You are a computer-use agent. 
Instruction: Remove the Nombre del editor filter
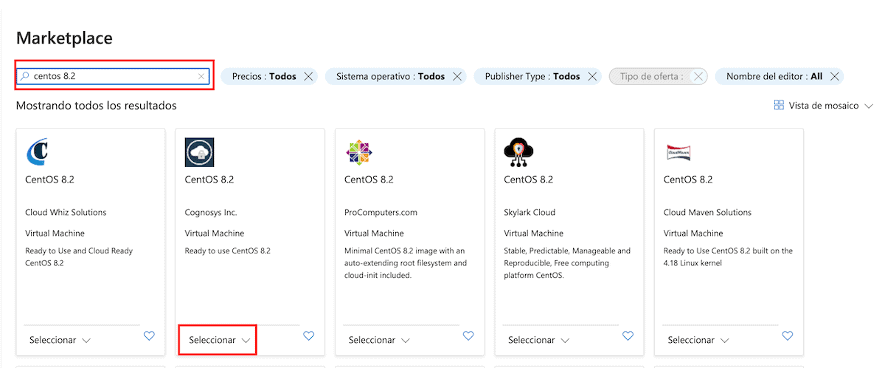(x=834, y=76)
